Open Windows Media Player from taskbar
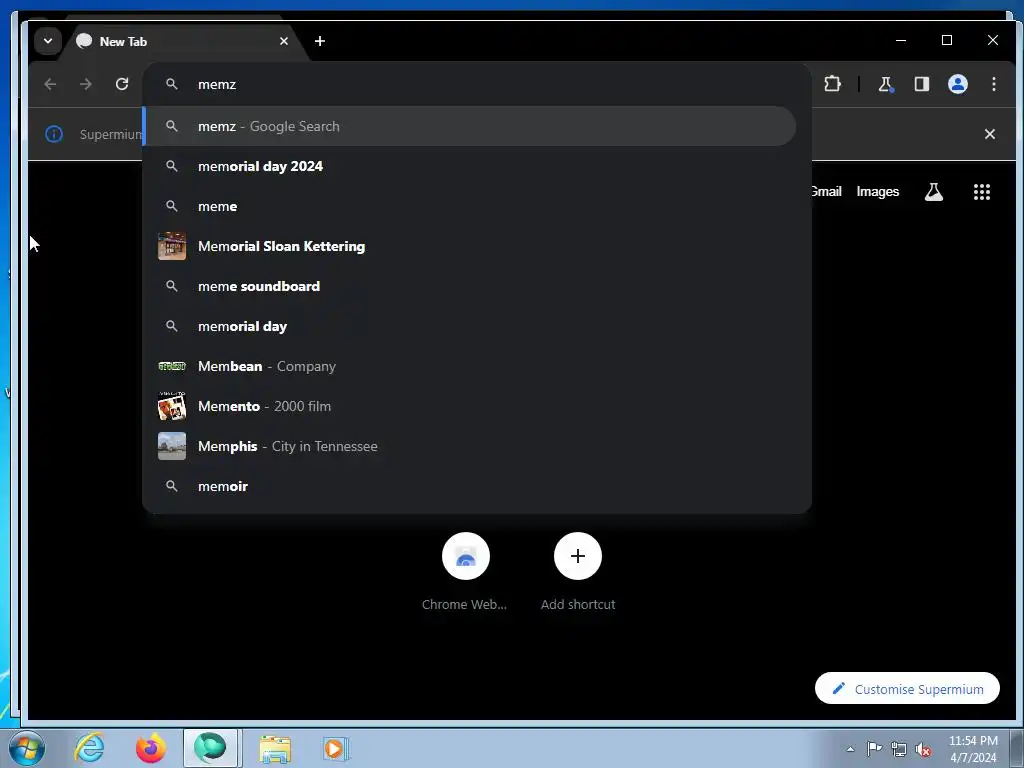The width and height of the screenshot is (1024, 768). point(335,748)
